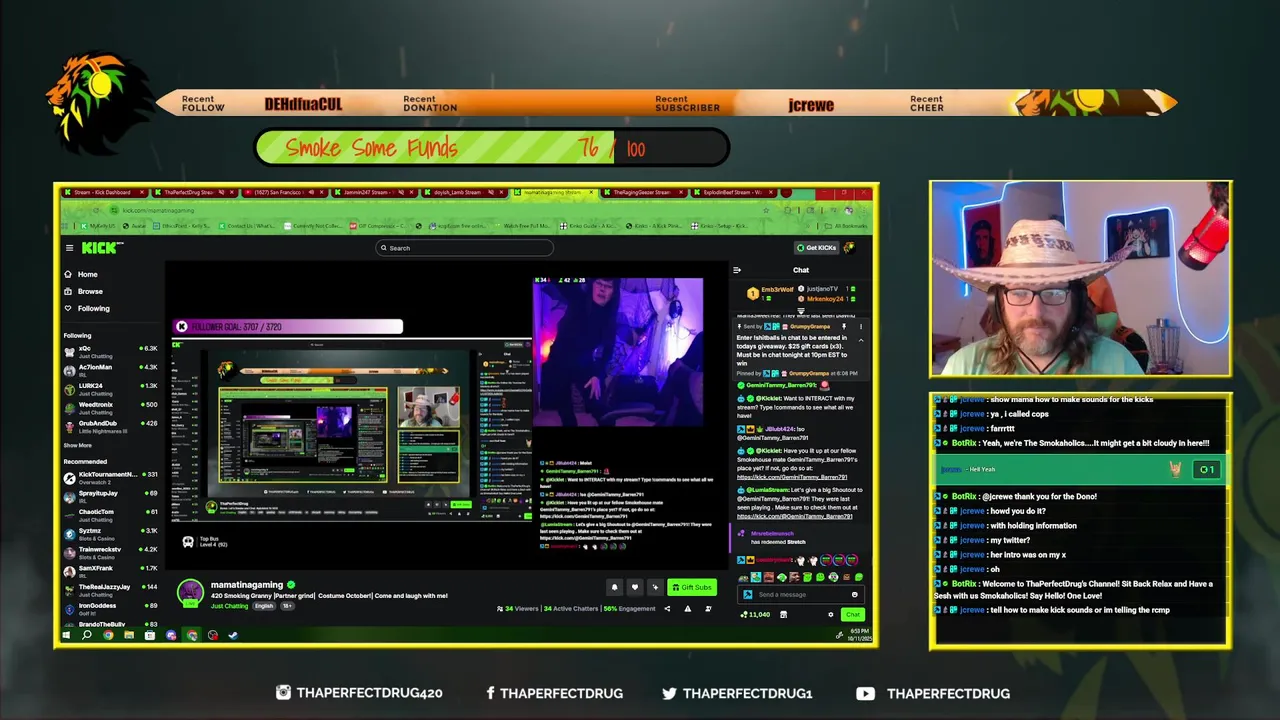Switch to ExplodinBeef Stream tab
This screenshot has width=1280, height=720.
click(x=734, y=192)
